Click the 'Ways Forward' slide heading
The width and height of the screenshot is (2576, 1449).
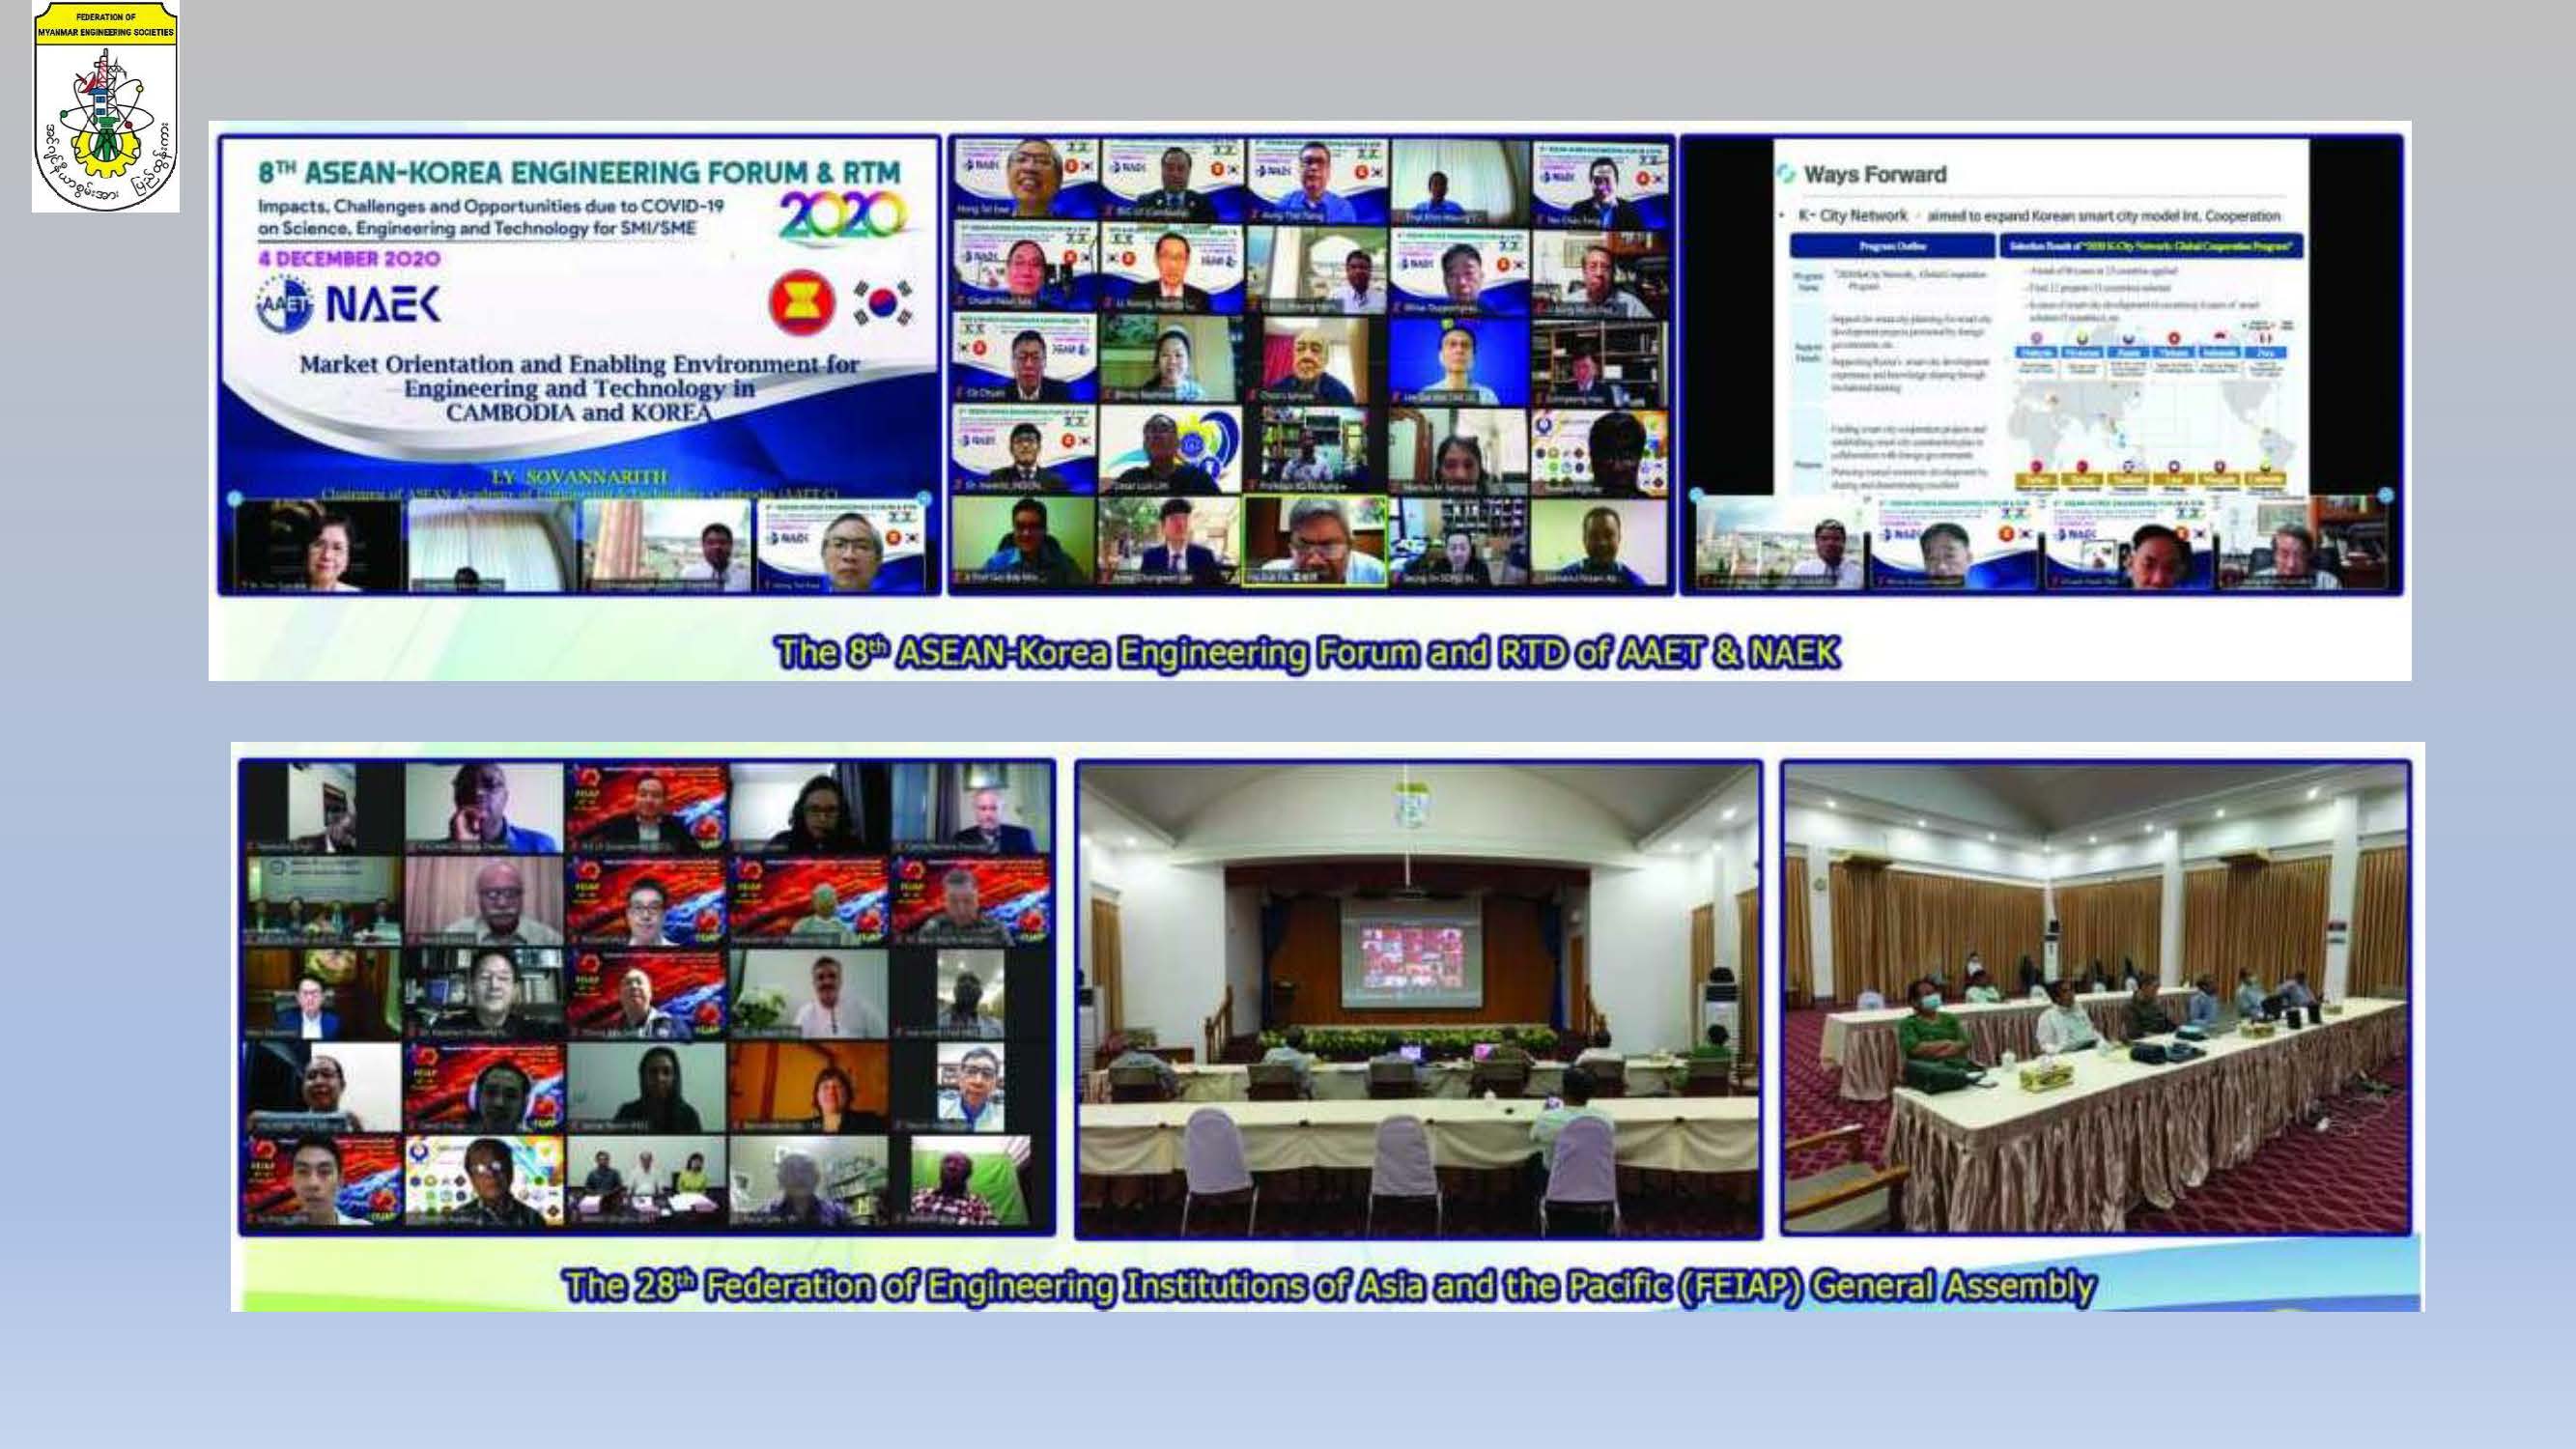click(1875, 174)
